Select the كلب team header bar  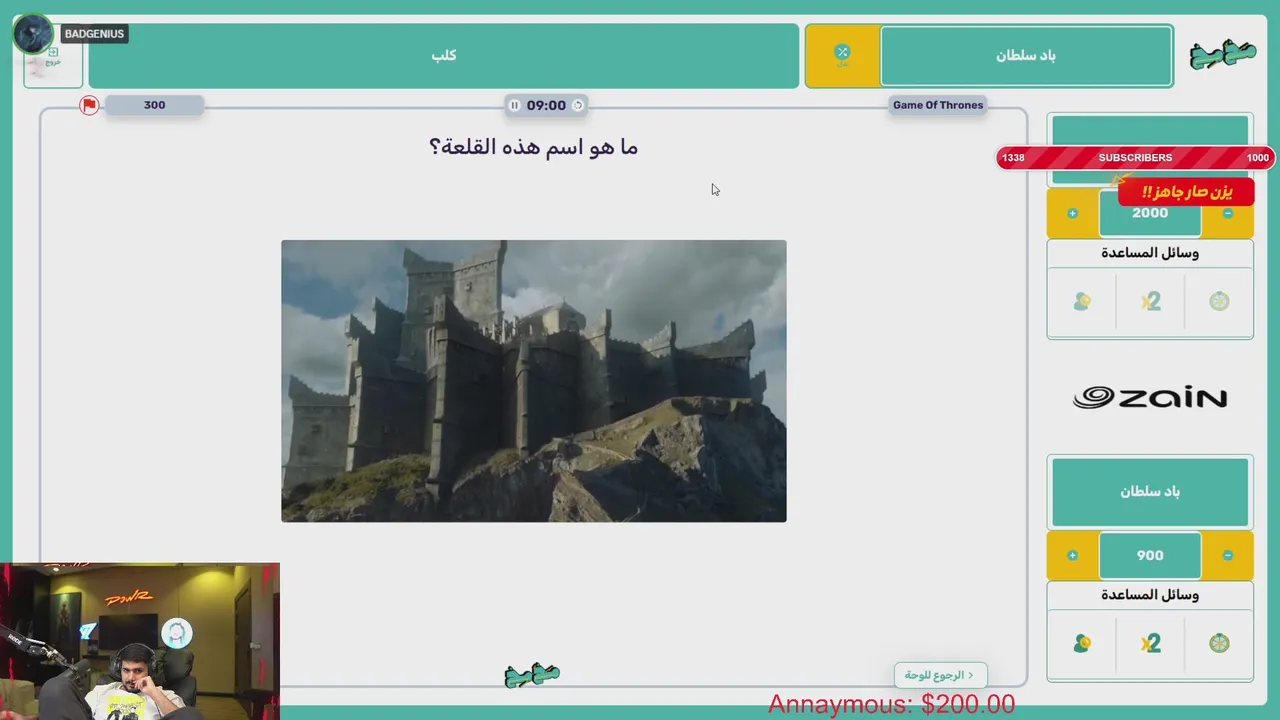point(444,56)
